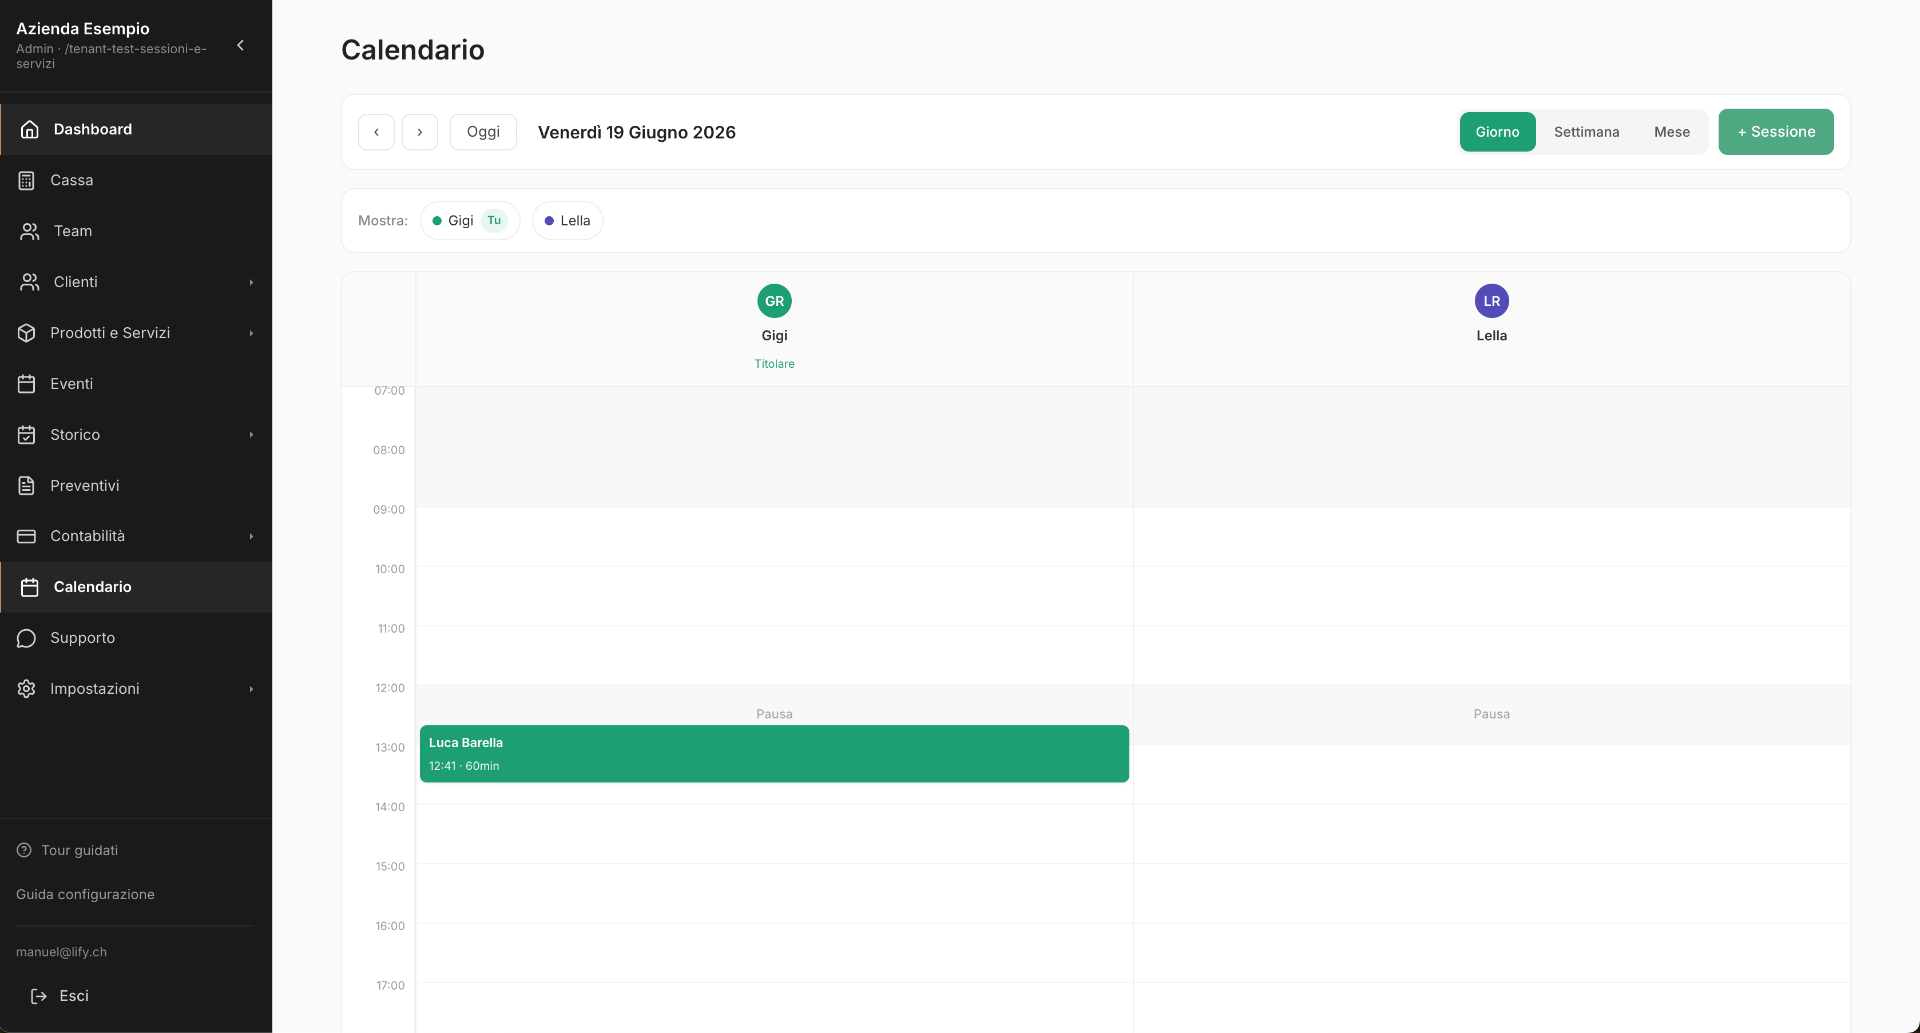This screenshot has height=1033, width=1920.
Task: Go to the previous day
Action: [376, 132]
